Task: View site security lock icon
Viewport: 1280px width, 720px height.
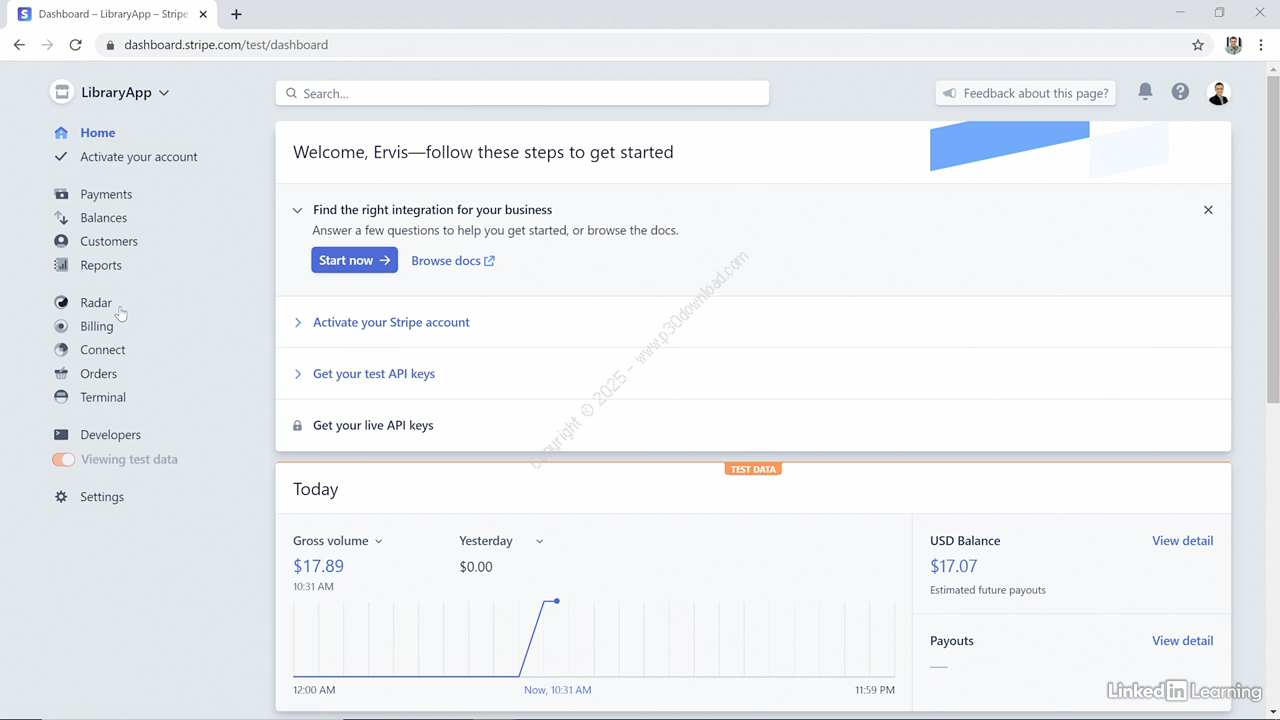Action: (x=109, y=45)
